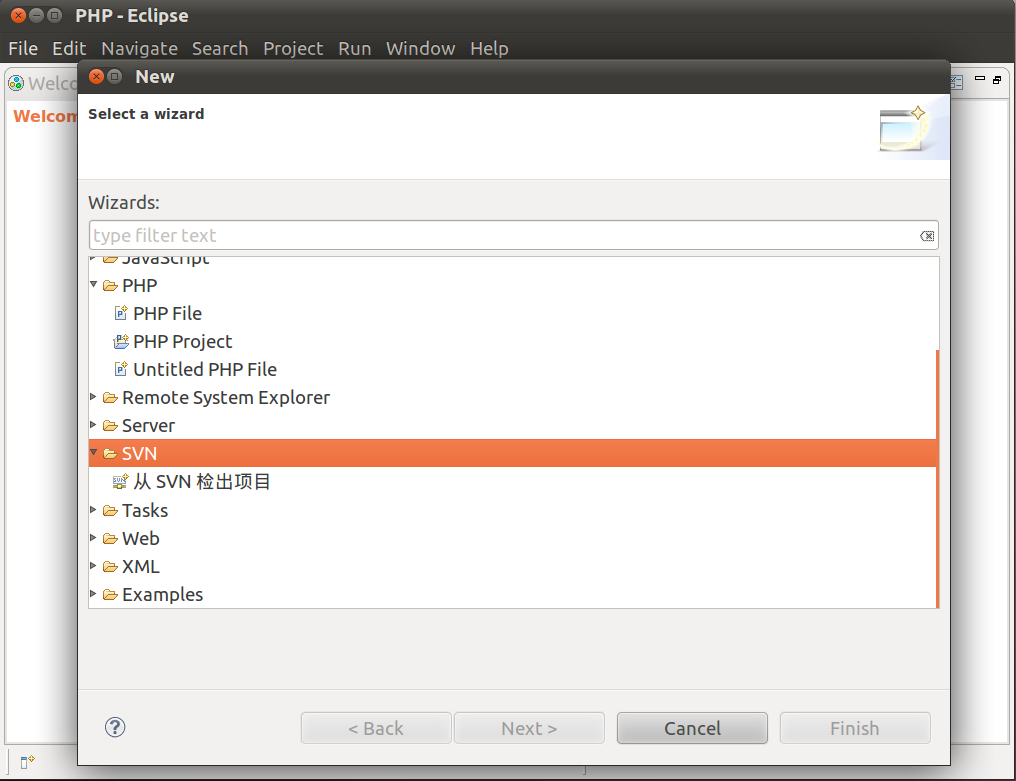Open the File menu

[x=23, y=49]
